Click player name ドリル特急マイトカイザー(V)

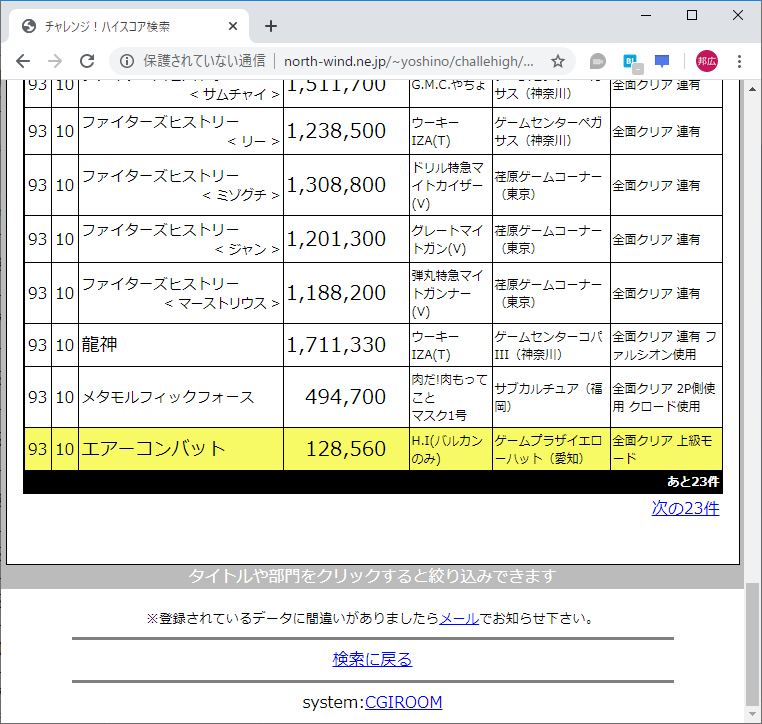tap(448, 186)
